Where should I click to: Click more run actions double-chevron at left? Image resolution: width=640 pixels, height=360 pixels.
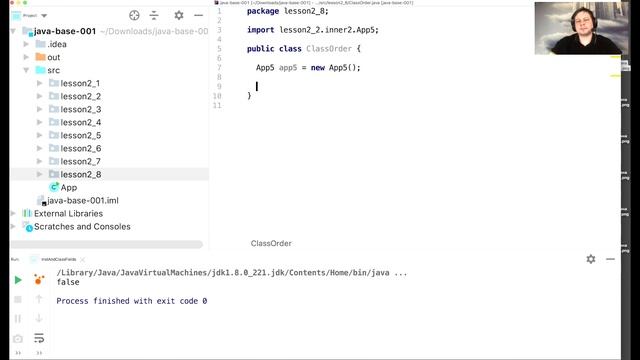coord(18,353)
